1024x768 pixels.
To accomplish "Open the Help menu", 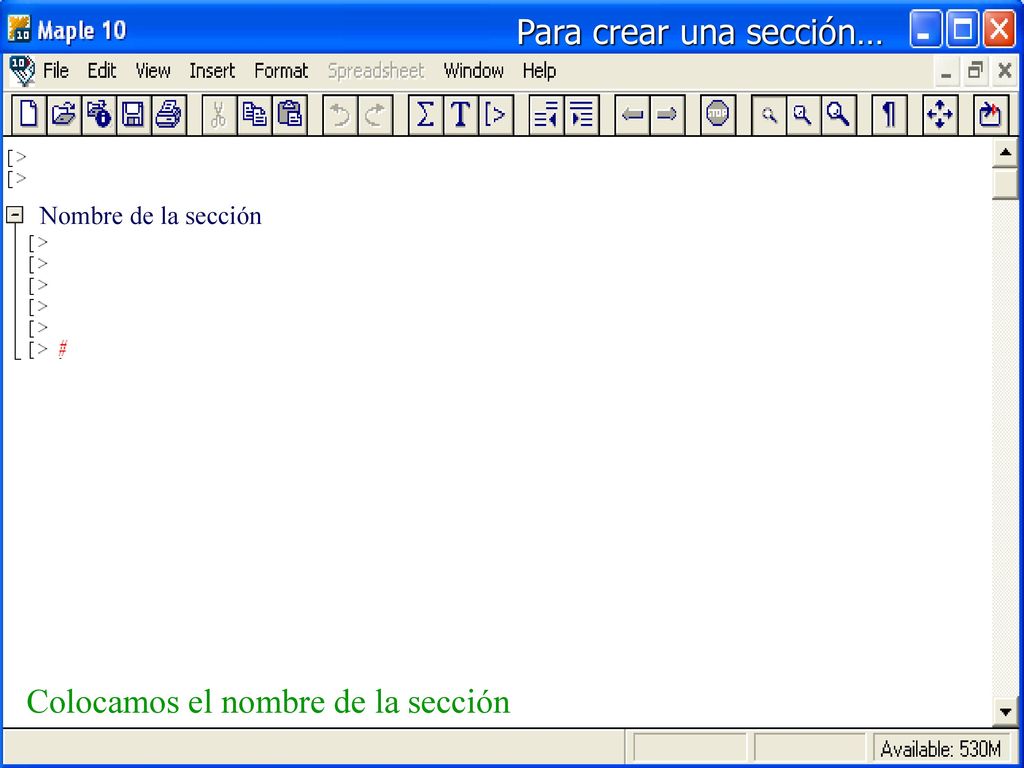I will pyautogui.click(x=539, y=71).
